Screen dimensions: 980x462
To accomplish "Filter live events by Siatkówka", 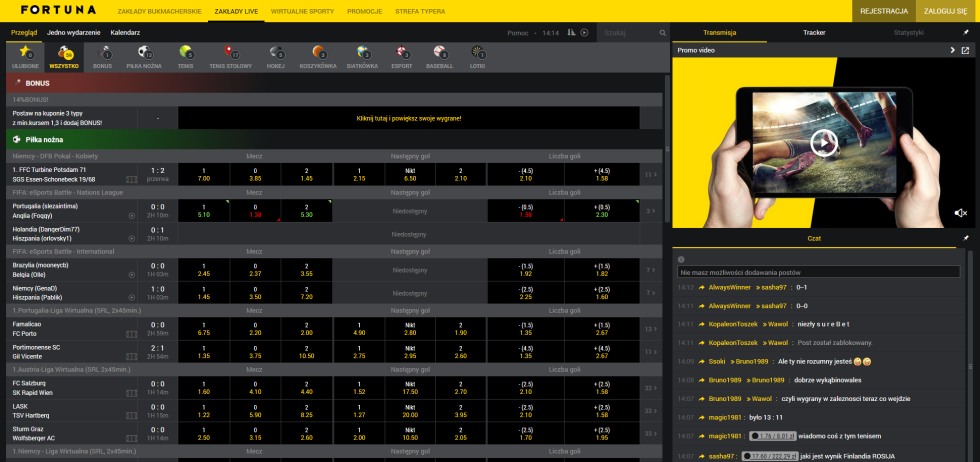I will tap(362, 57).
